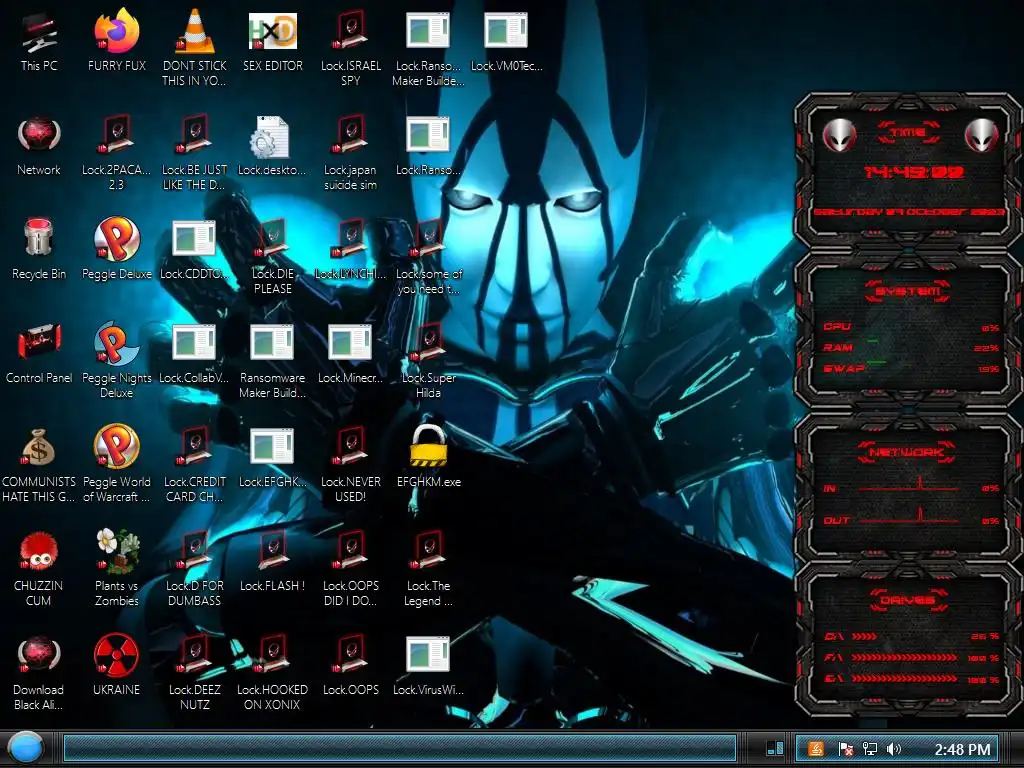Select the Control Panel icon
The width and height of the screenshot is (1024, 768).
[x=39, y=341]
